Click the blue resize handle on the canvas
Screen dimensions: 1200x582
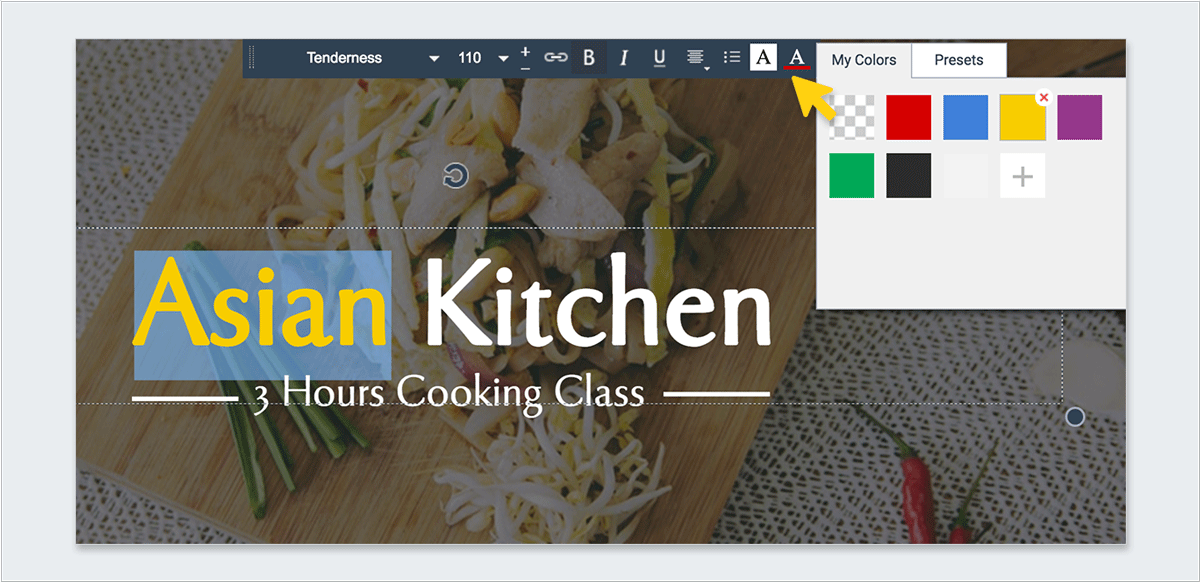1074,417
